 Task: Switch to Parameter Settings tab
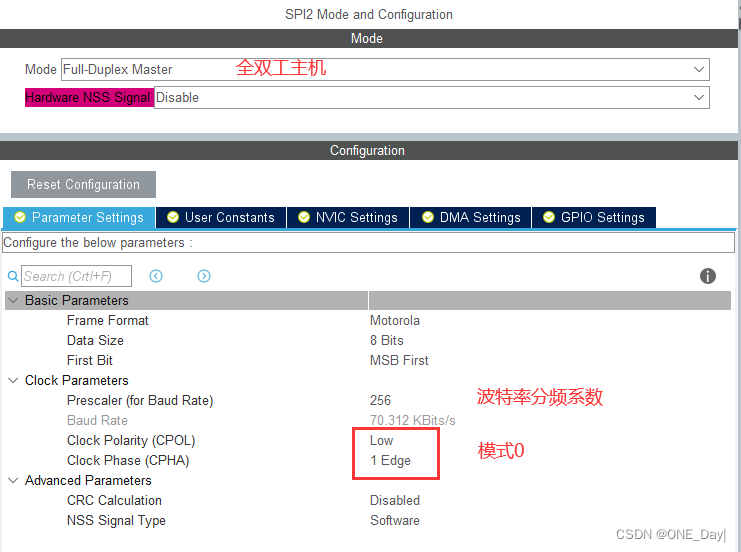coord(79,217)
